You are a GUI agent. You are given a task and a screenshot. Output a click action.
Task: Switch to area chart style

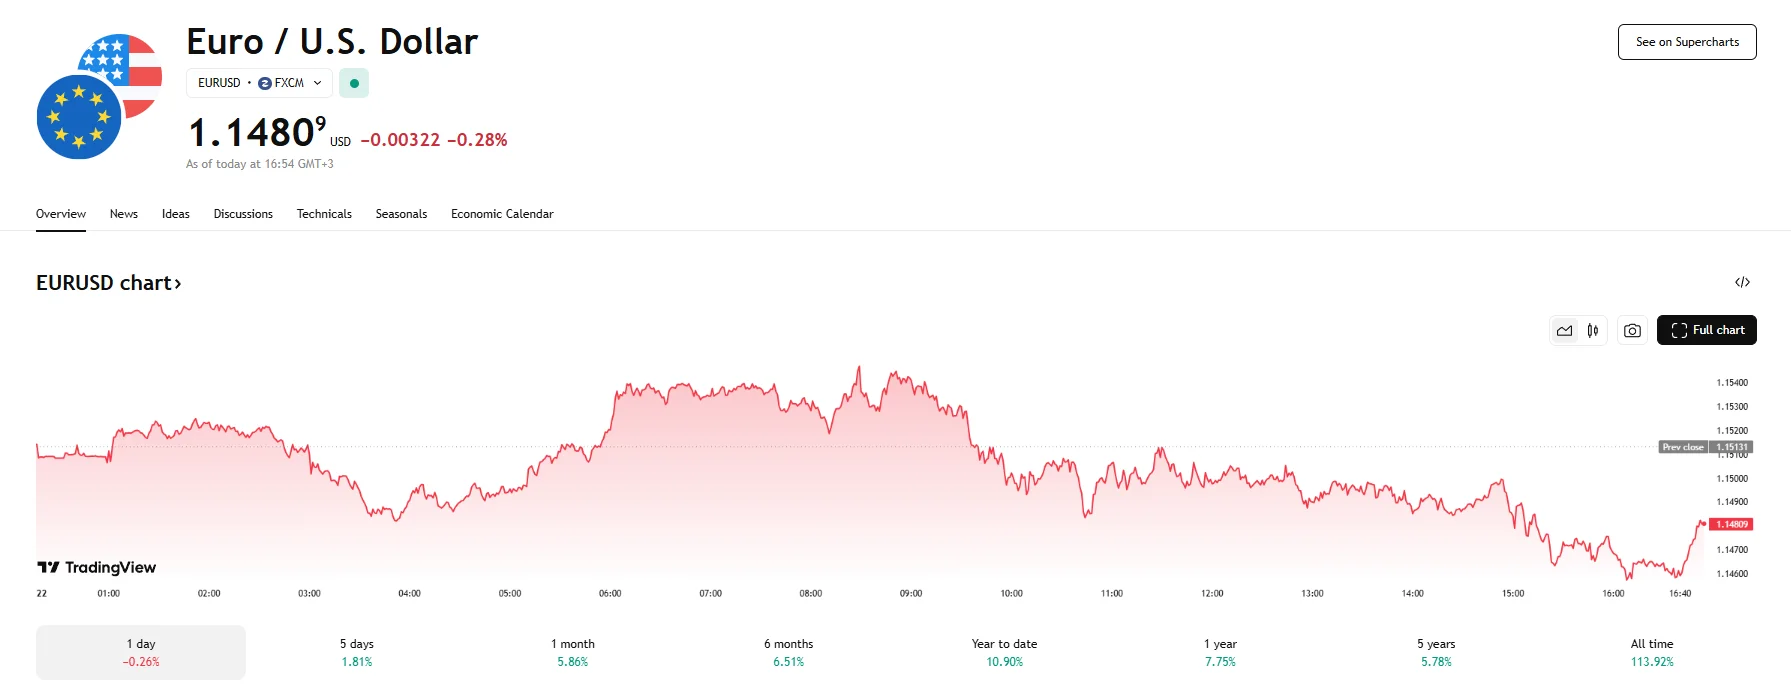1564,330
